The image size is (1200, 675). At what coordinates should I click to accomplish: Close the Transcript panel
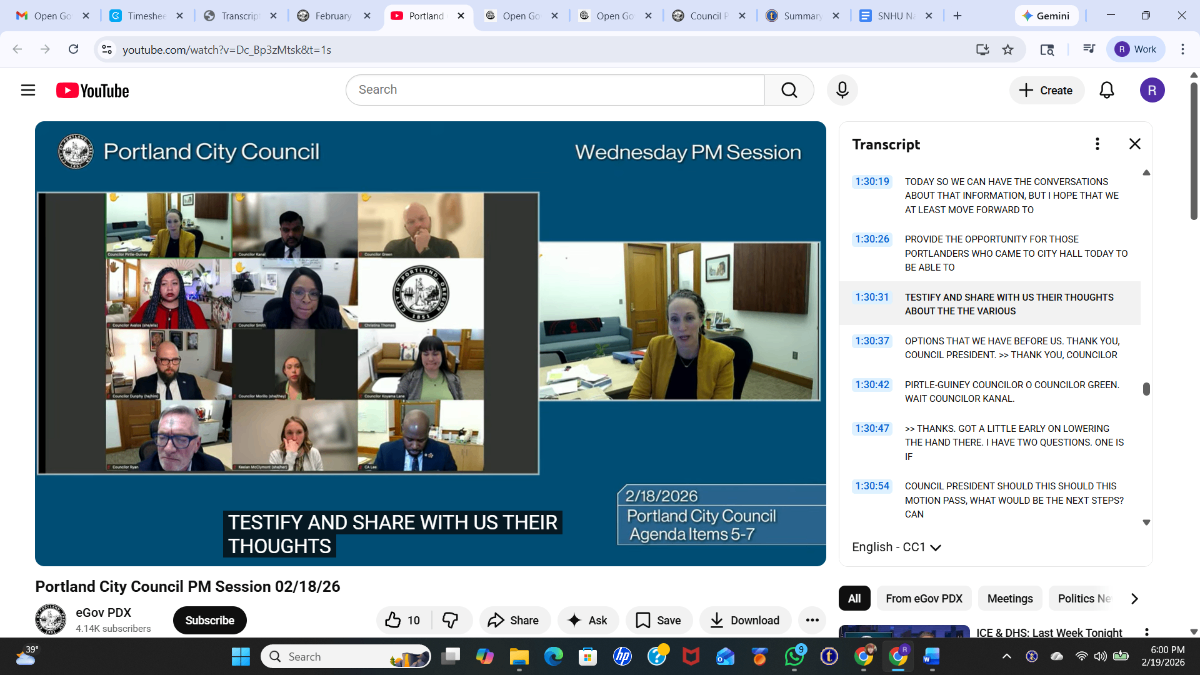point(1135,144)
